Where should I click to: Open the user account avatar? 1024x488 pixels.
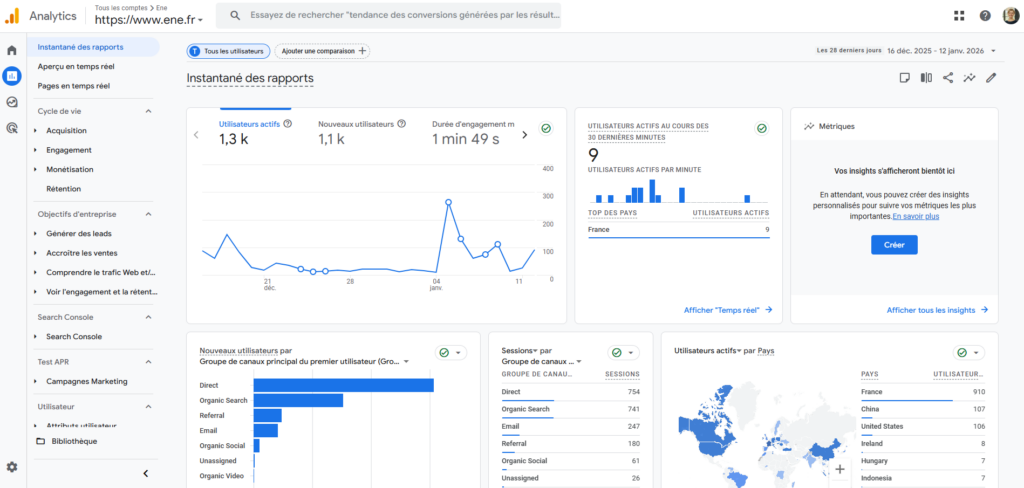tap(1010, 16)
